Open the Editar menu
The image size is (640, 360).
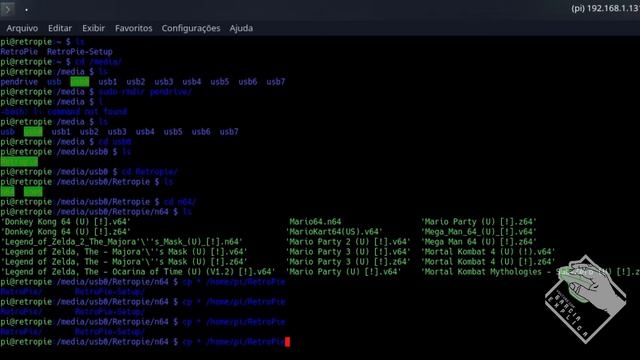(60, 28)
